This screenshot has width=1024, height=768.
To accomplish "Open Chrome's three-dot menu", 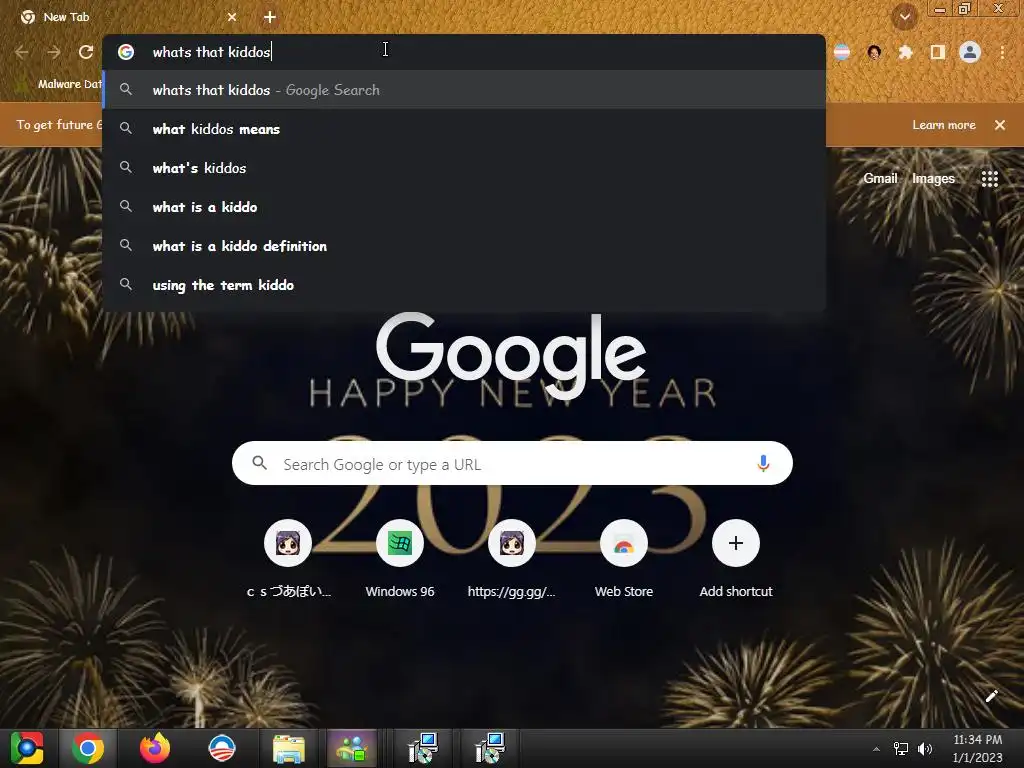I will click(x=1002, y=52).
